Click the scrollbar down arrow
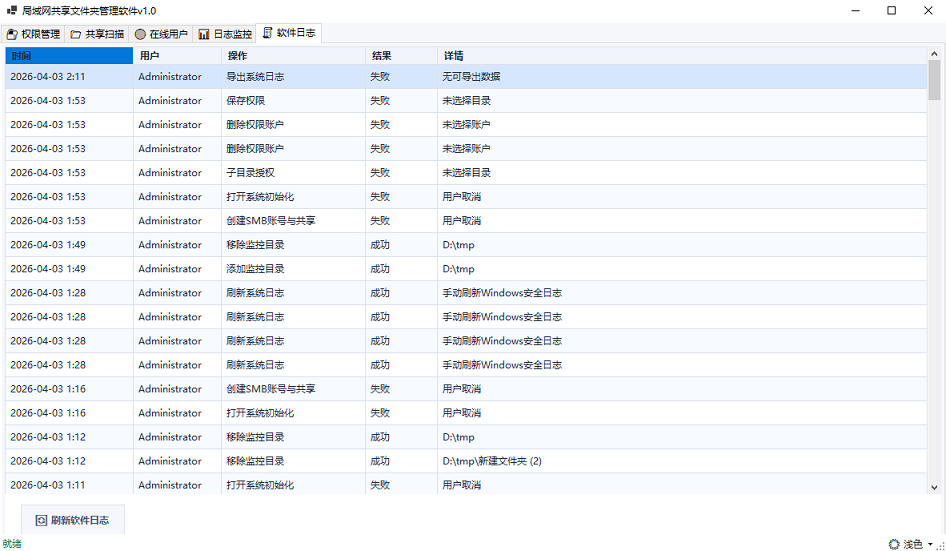 click(934, 487)
